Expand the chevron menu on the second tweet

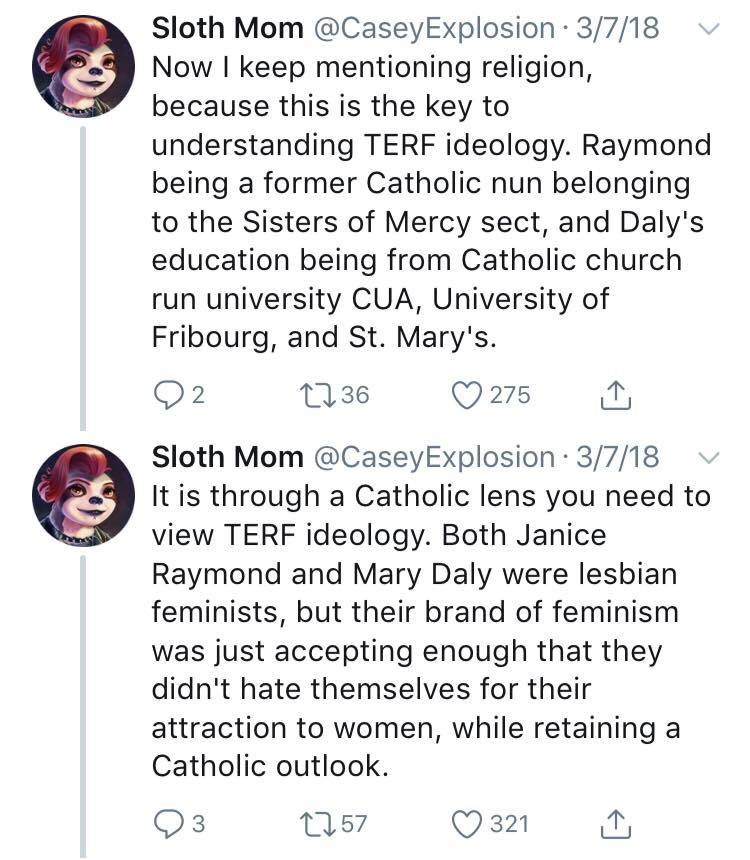(x=707, y=458)
